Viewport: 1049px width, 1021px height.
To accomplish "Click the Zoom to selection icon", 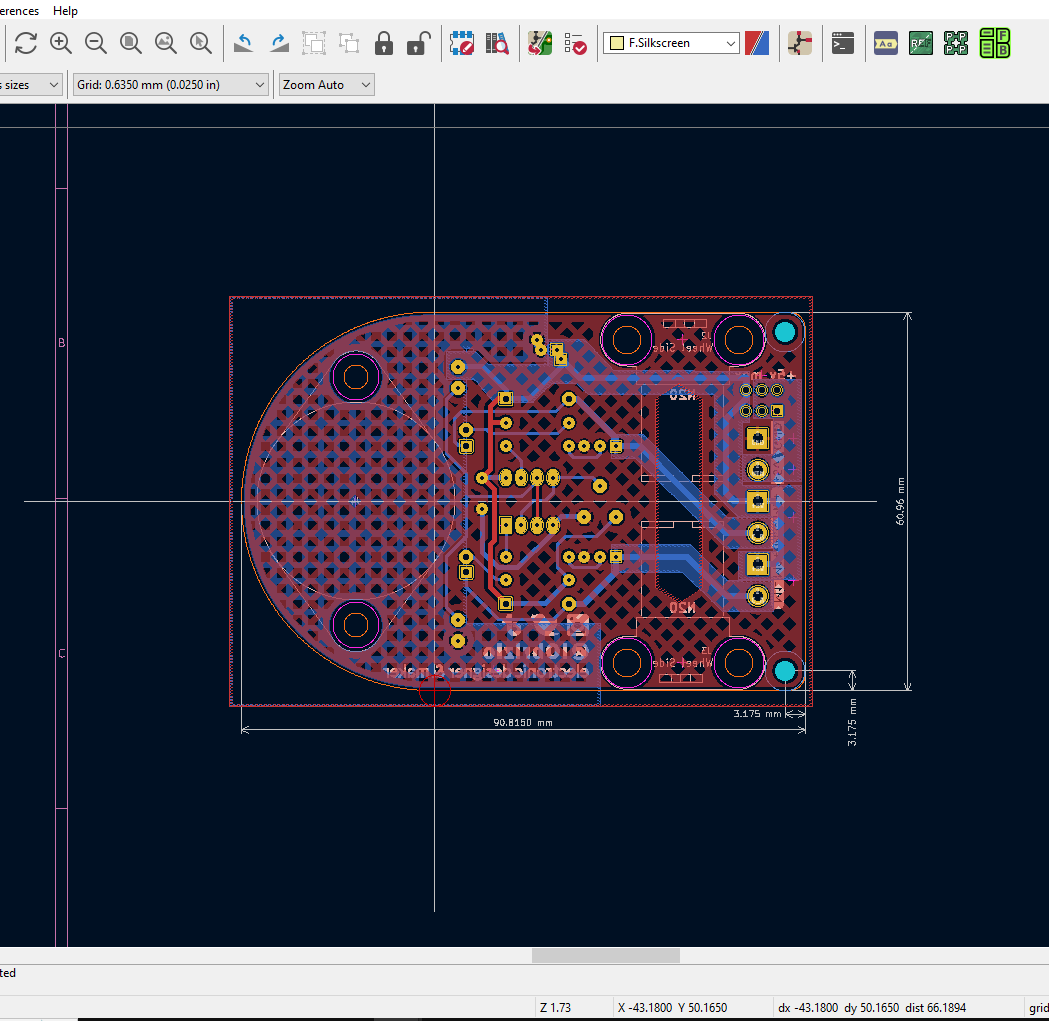I will tap(201, 43).
